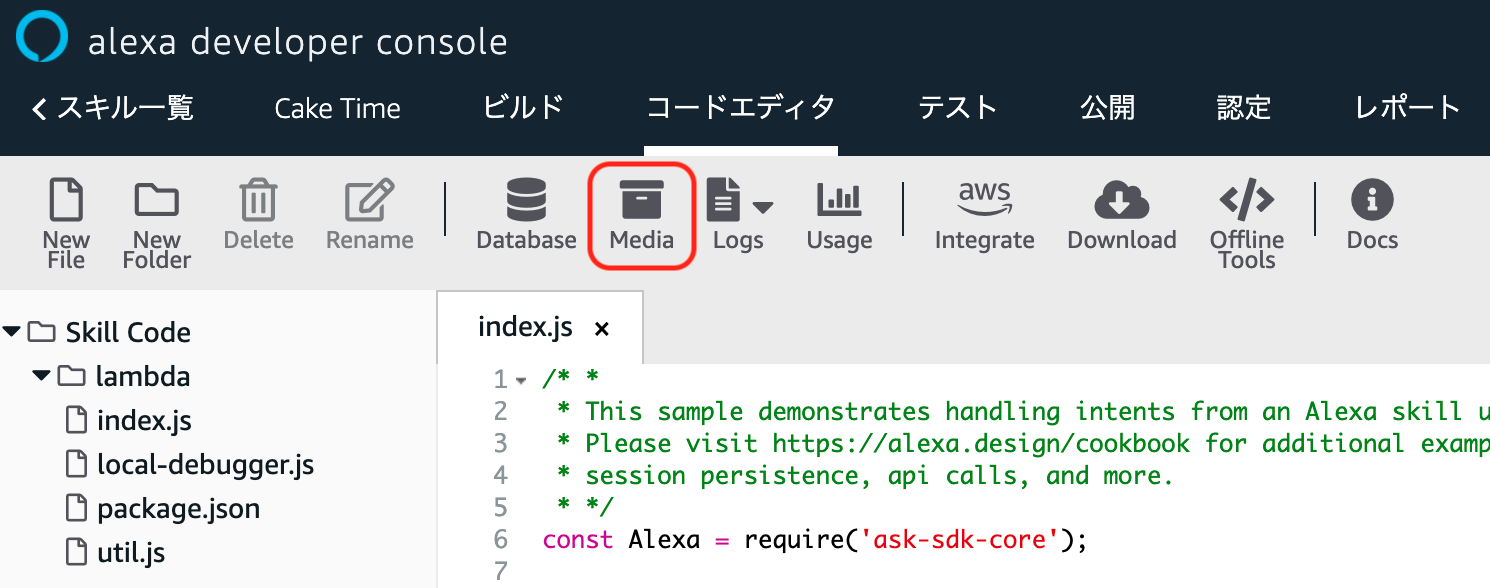Download the skill code
The height and width of the screenshot is (588, 1490).
tap(1121, 201)
